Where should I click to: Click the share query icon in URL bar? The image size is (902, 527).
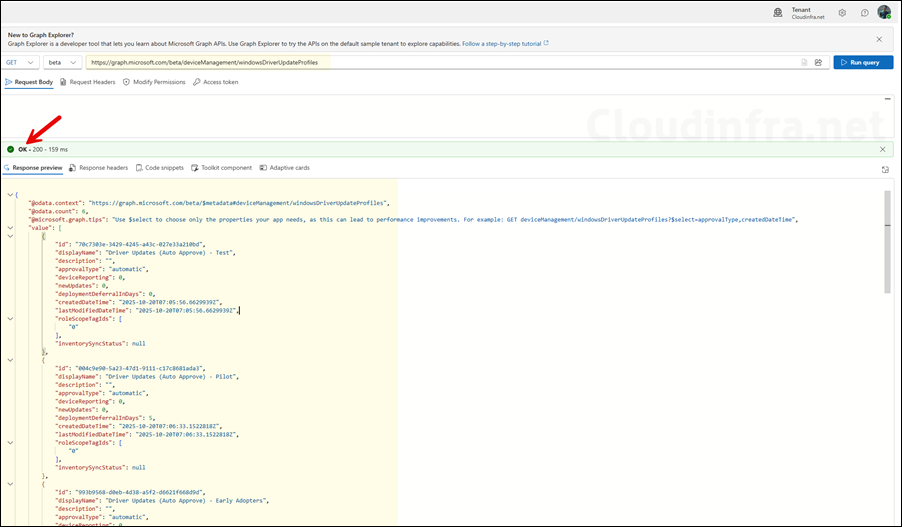[x=818, y=62]
